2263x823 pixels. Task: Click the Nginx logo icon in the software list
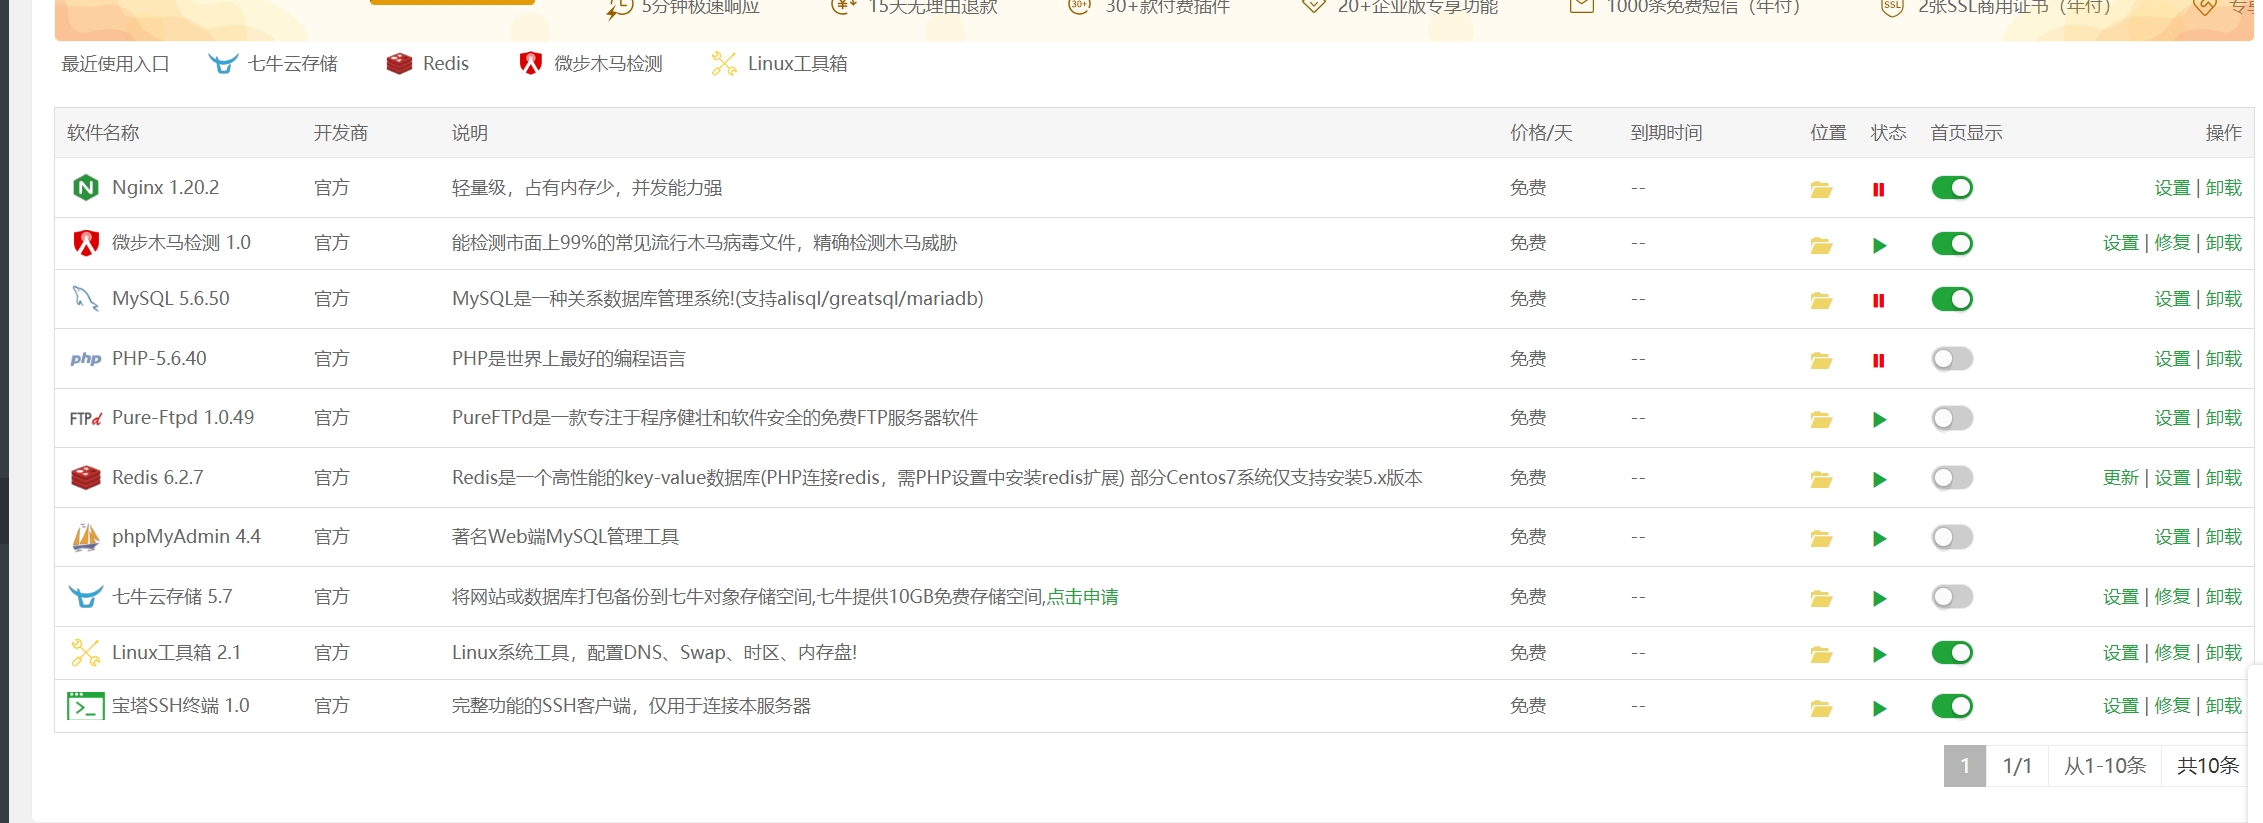click(86, 187)
